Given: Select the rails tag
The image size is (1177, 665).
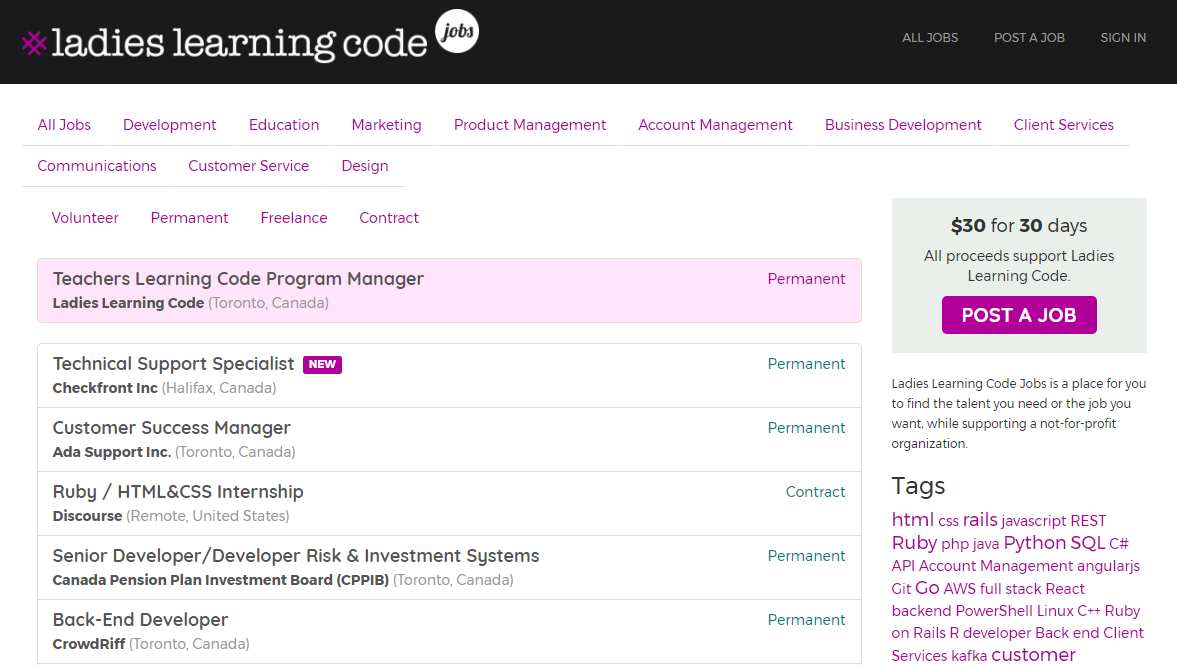Looking at the screenshot, I should pyautogui.click(x=980, y=519).
